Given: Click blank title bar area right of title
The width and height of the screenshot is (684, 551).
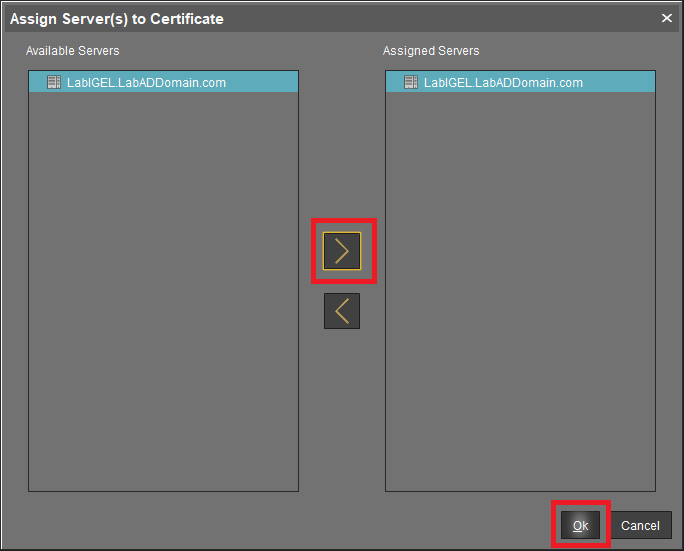Looking at the screenshot, I should 450,19.
